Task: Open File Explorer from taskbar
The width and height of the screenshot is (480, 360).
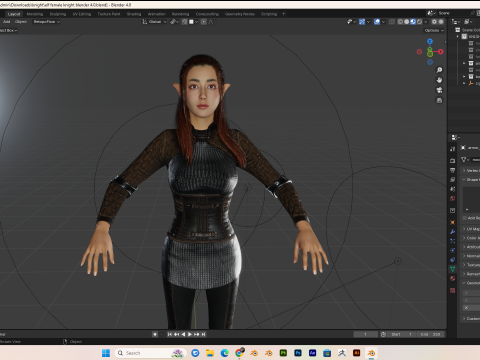Action: tap(210, 353)
